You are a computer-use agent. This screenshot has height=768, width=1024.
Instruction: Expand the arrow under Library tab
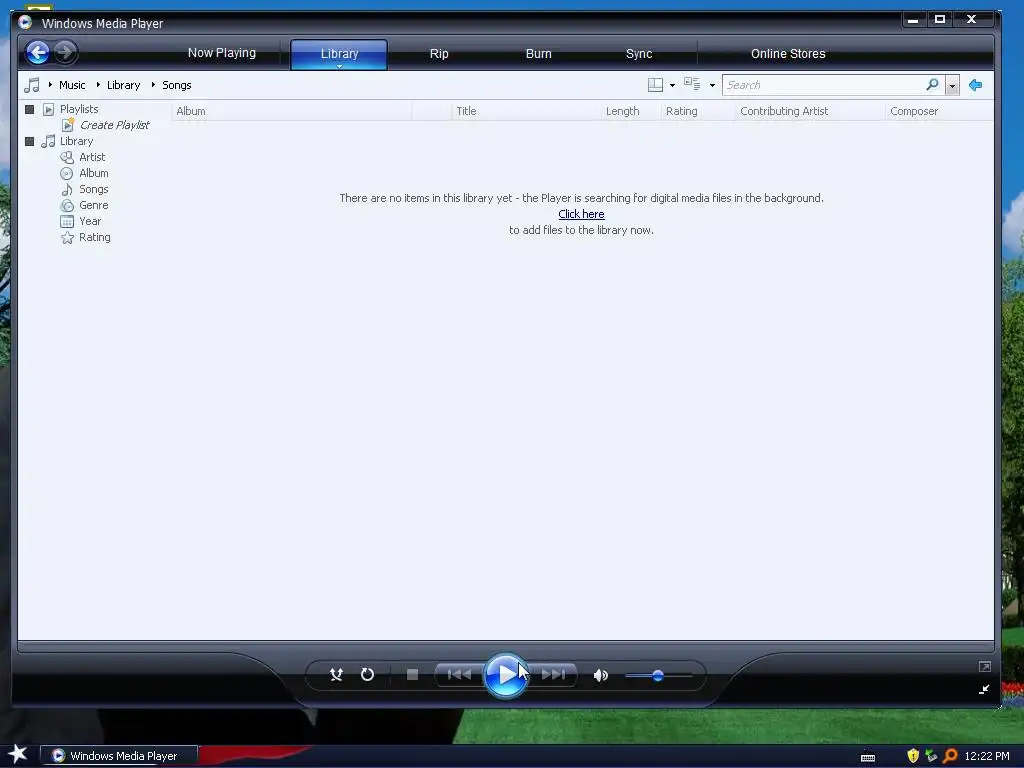(340, 66)
